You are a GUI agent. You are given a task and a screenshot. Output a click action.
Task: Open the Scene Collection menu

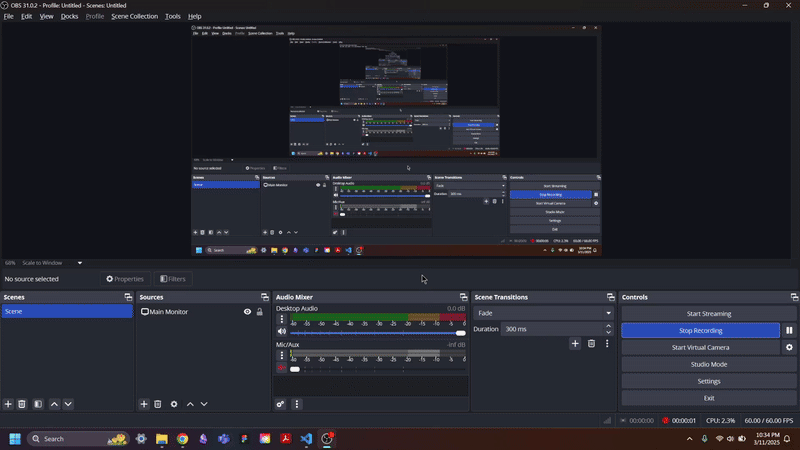[x=134, y=17]
